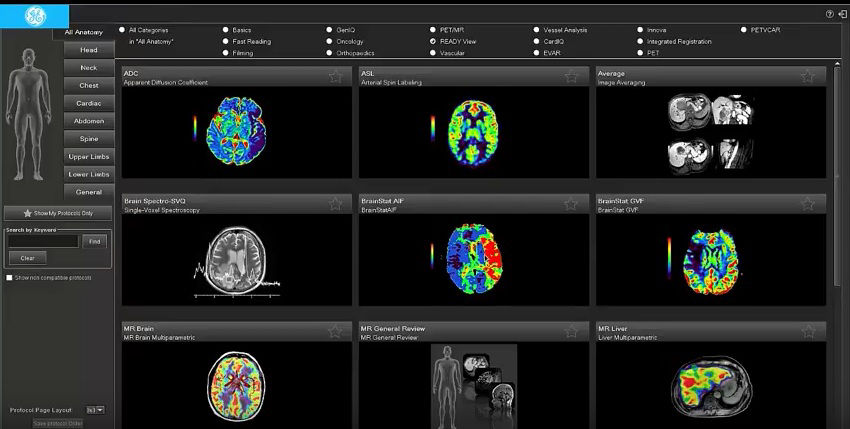This screenshot has width=850, height=429.
Task: Select the PET/MR category
Action: [433, 30]
